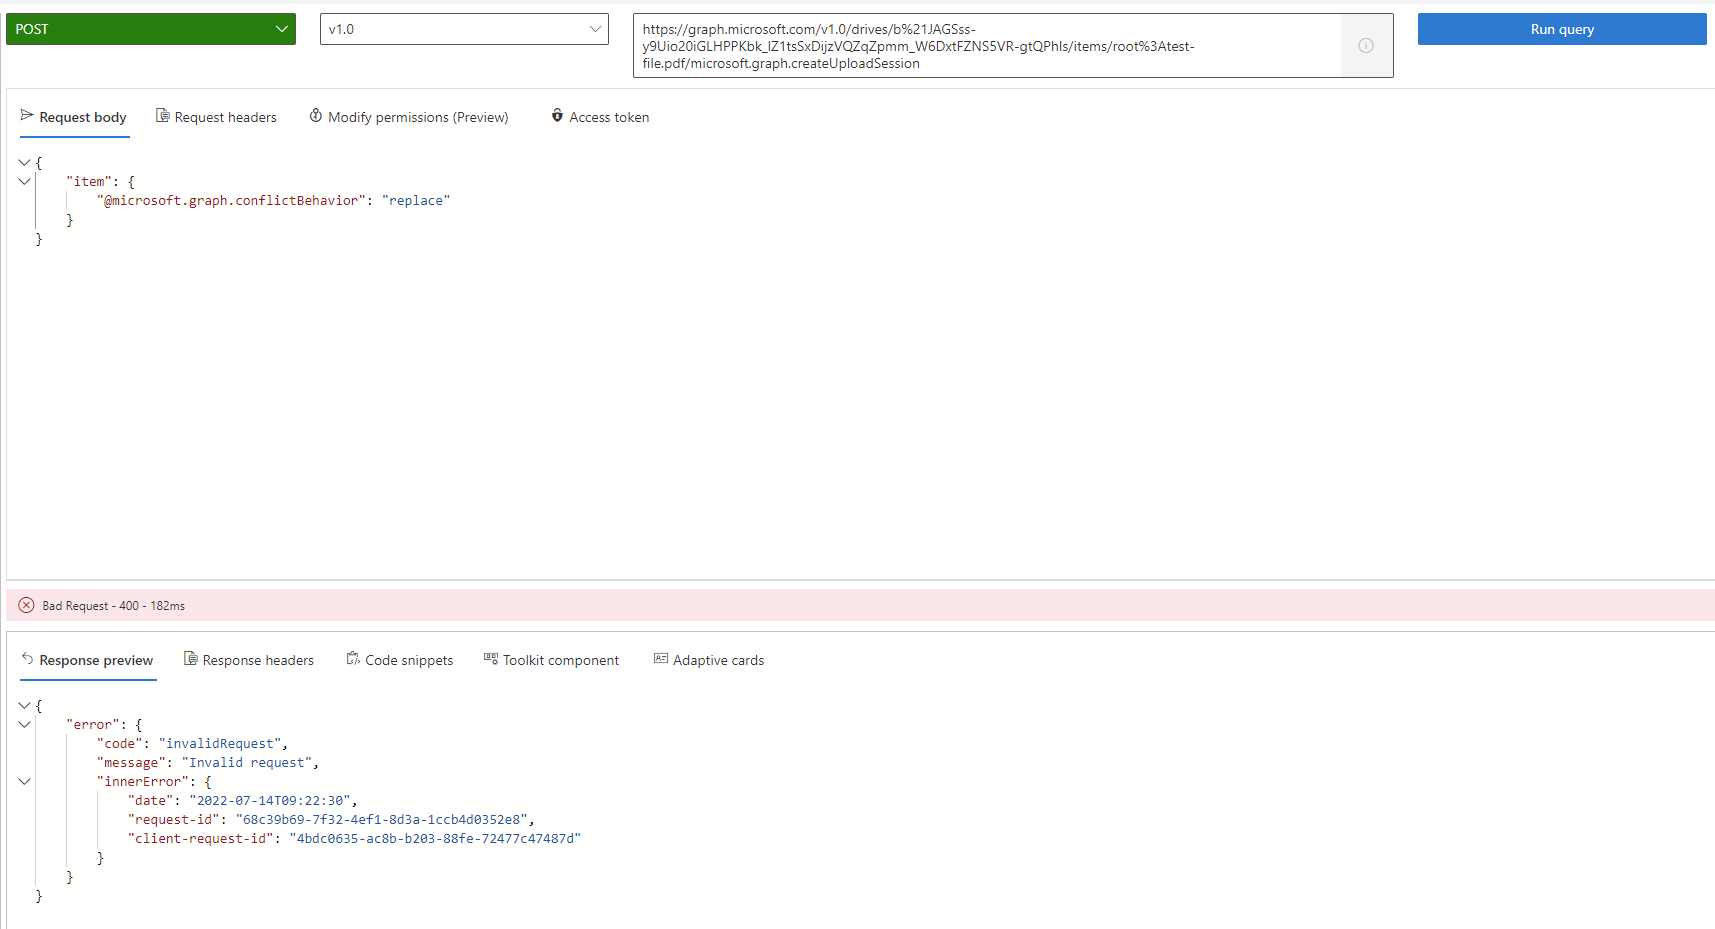Image resolution: width=1715 pixels, height=929 pixels.
Task: Click the Toolkit component icon
Action: click(x=491, y=659)
